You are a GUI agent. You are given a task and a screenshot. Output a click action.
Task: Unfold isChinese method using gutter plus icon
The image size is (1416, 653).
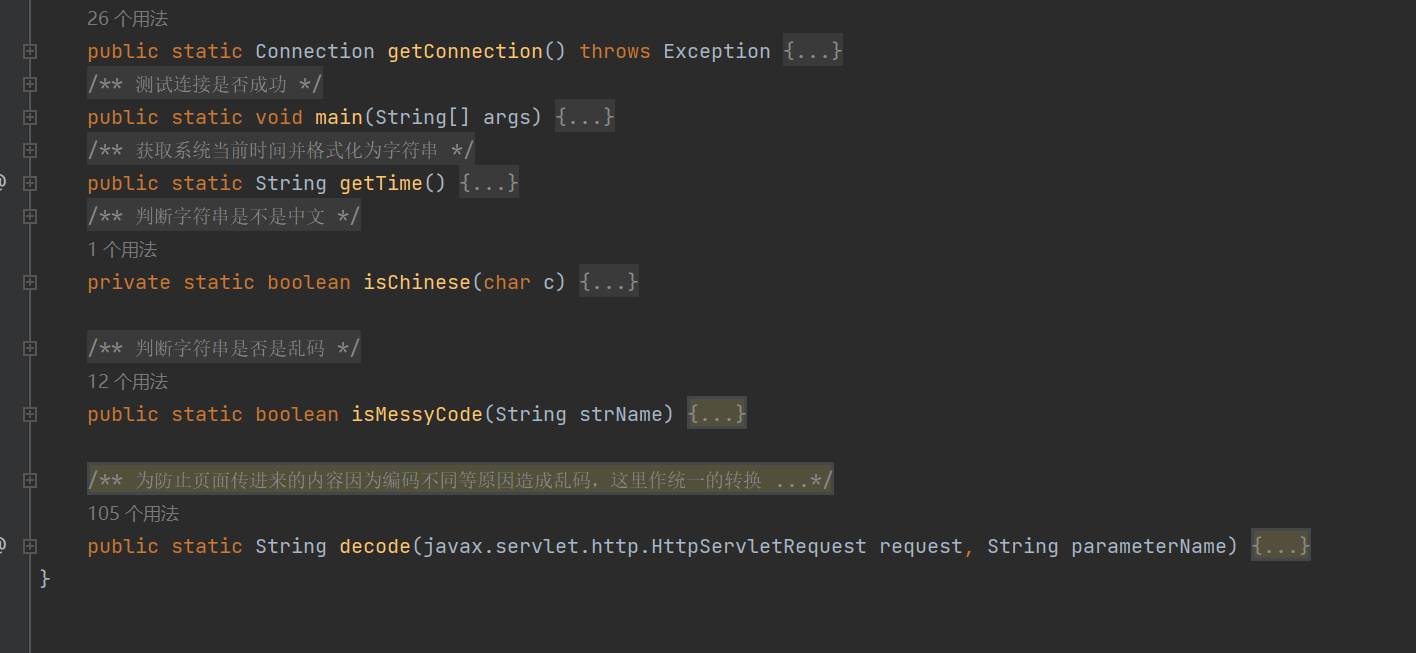[30, 282]
